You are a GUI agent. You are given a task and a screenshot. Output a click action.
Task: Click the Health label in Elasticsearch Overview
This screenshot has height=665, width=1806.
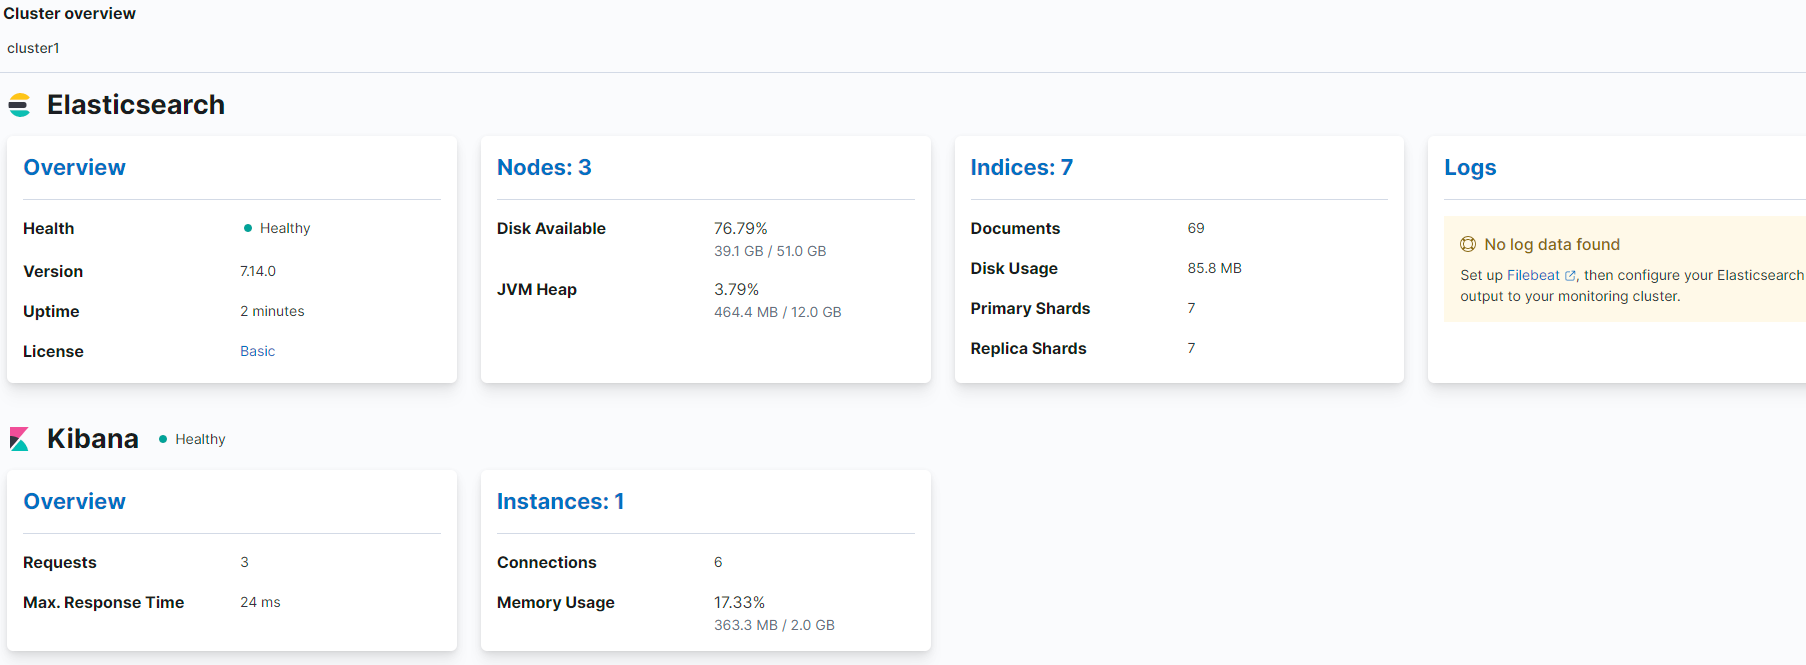click(x=49, y=228)
